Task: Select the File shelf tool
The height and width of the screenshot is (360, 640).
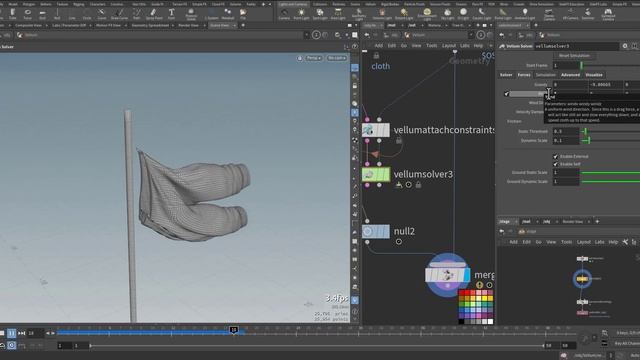Action: coord(243,14)
